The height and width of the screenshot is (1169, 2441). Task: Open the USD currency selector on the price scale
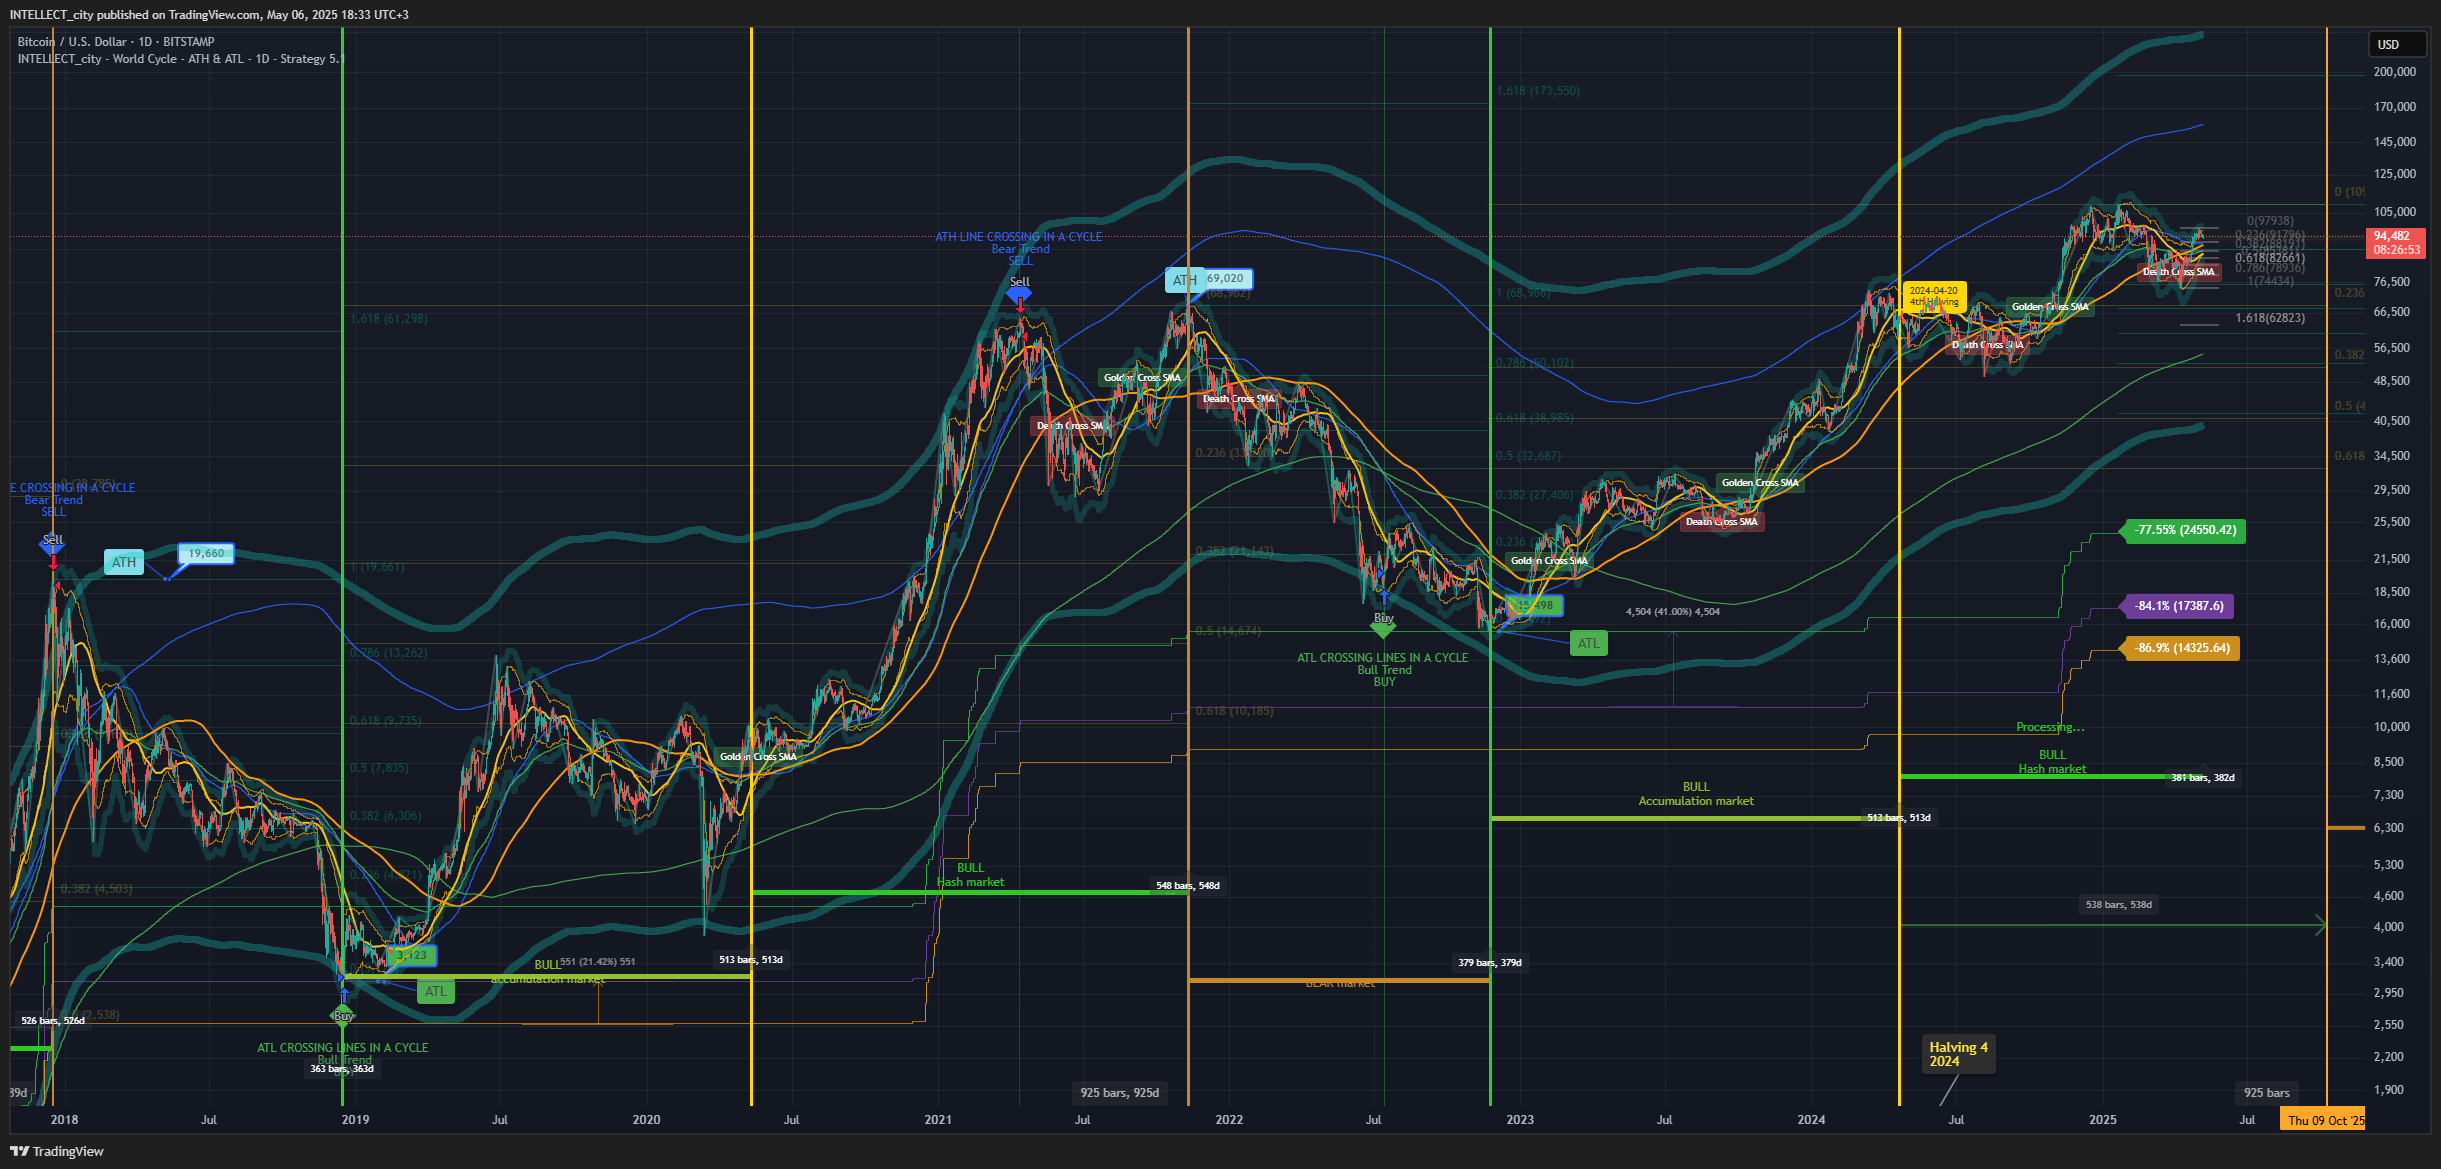point(2397,44)
